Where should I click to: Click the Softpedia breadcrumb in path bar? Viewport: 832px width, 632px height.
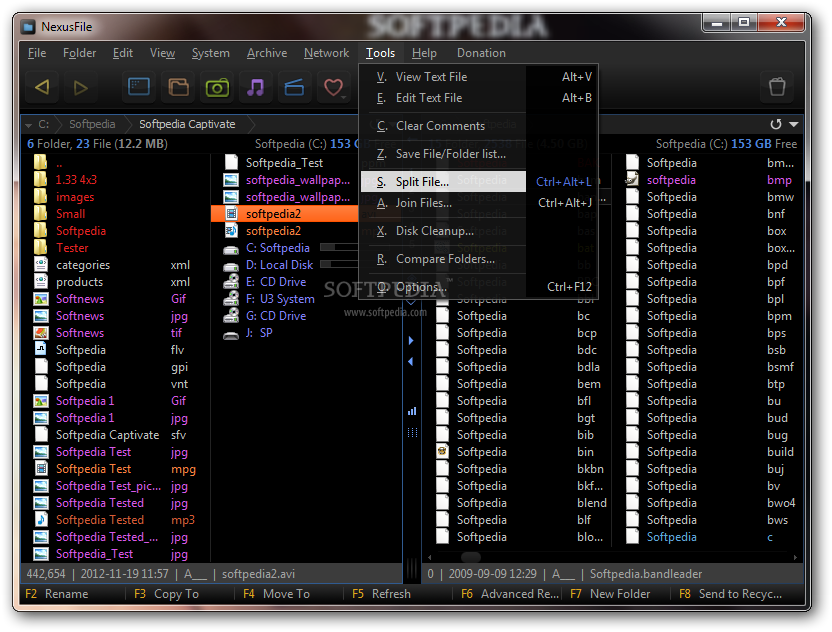point(92,124)
